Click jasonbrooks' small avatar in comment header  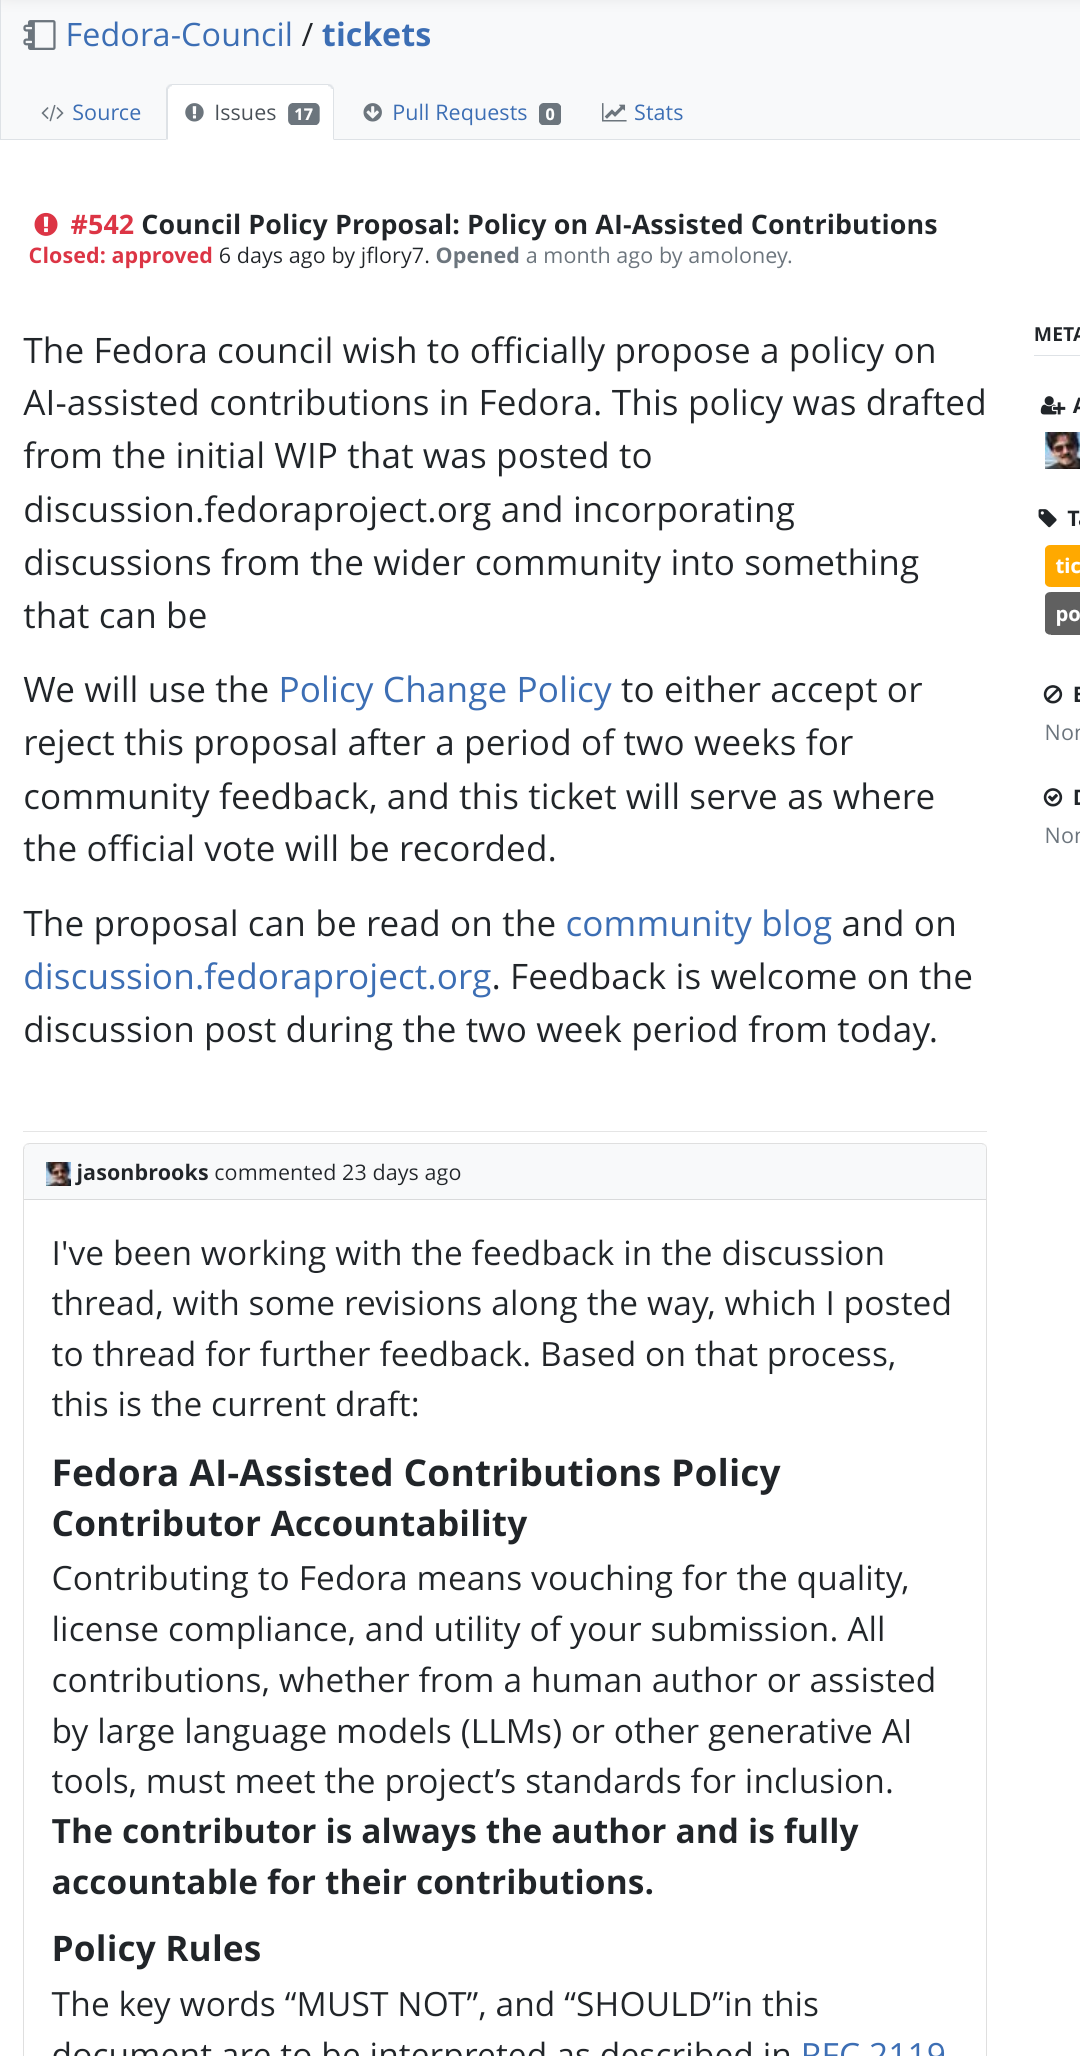pos(59,1173)
